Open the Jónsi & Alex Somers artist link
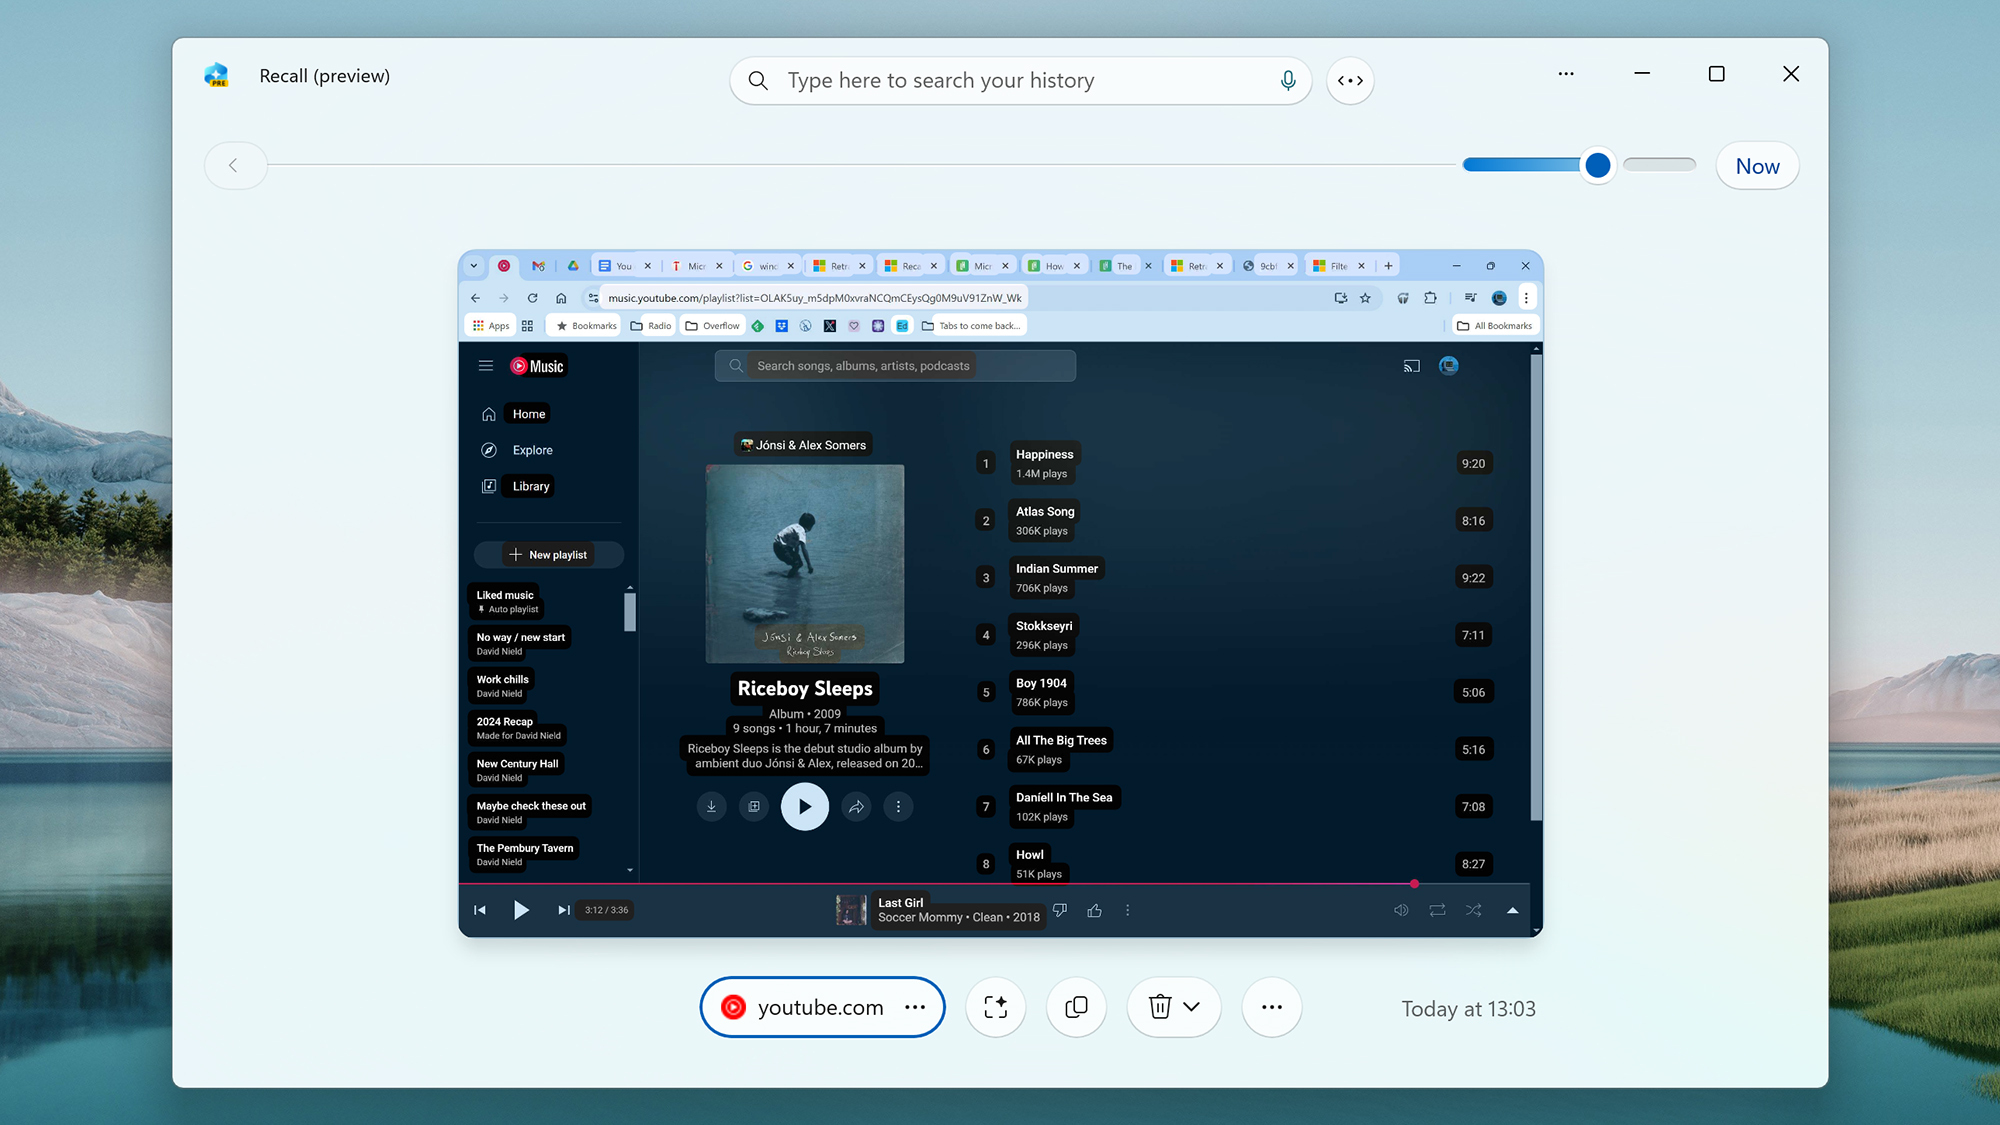 (x=803, y=445)
